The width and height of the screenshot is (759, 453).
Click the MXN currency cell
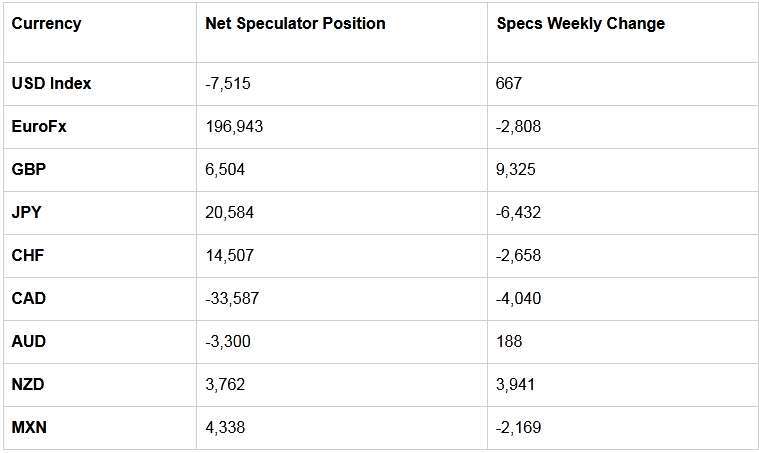29,428
